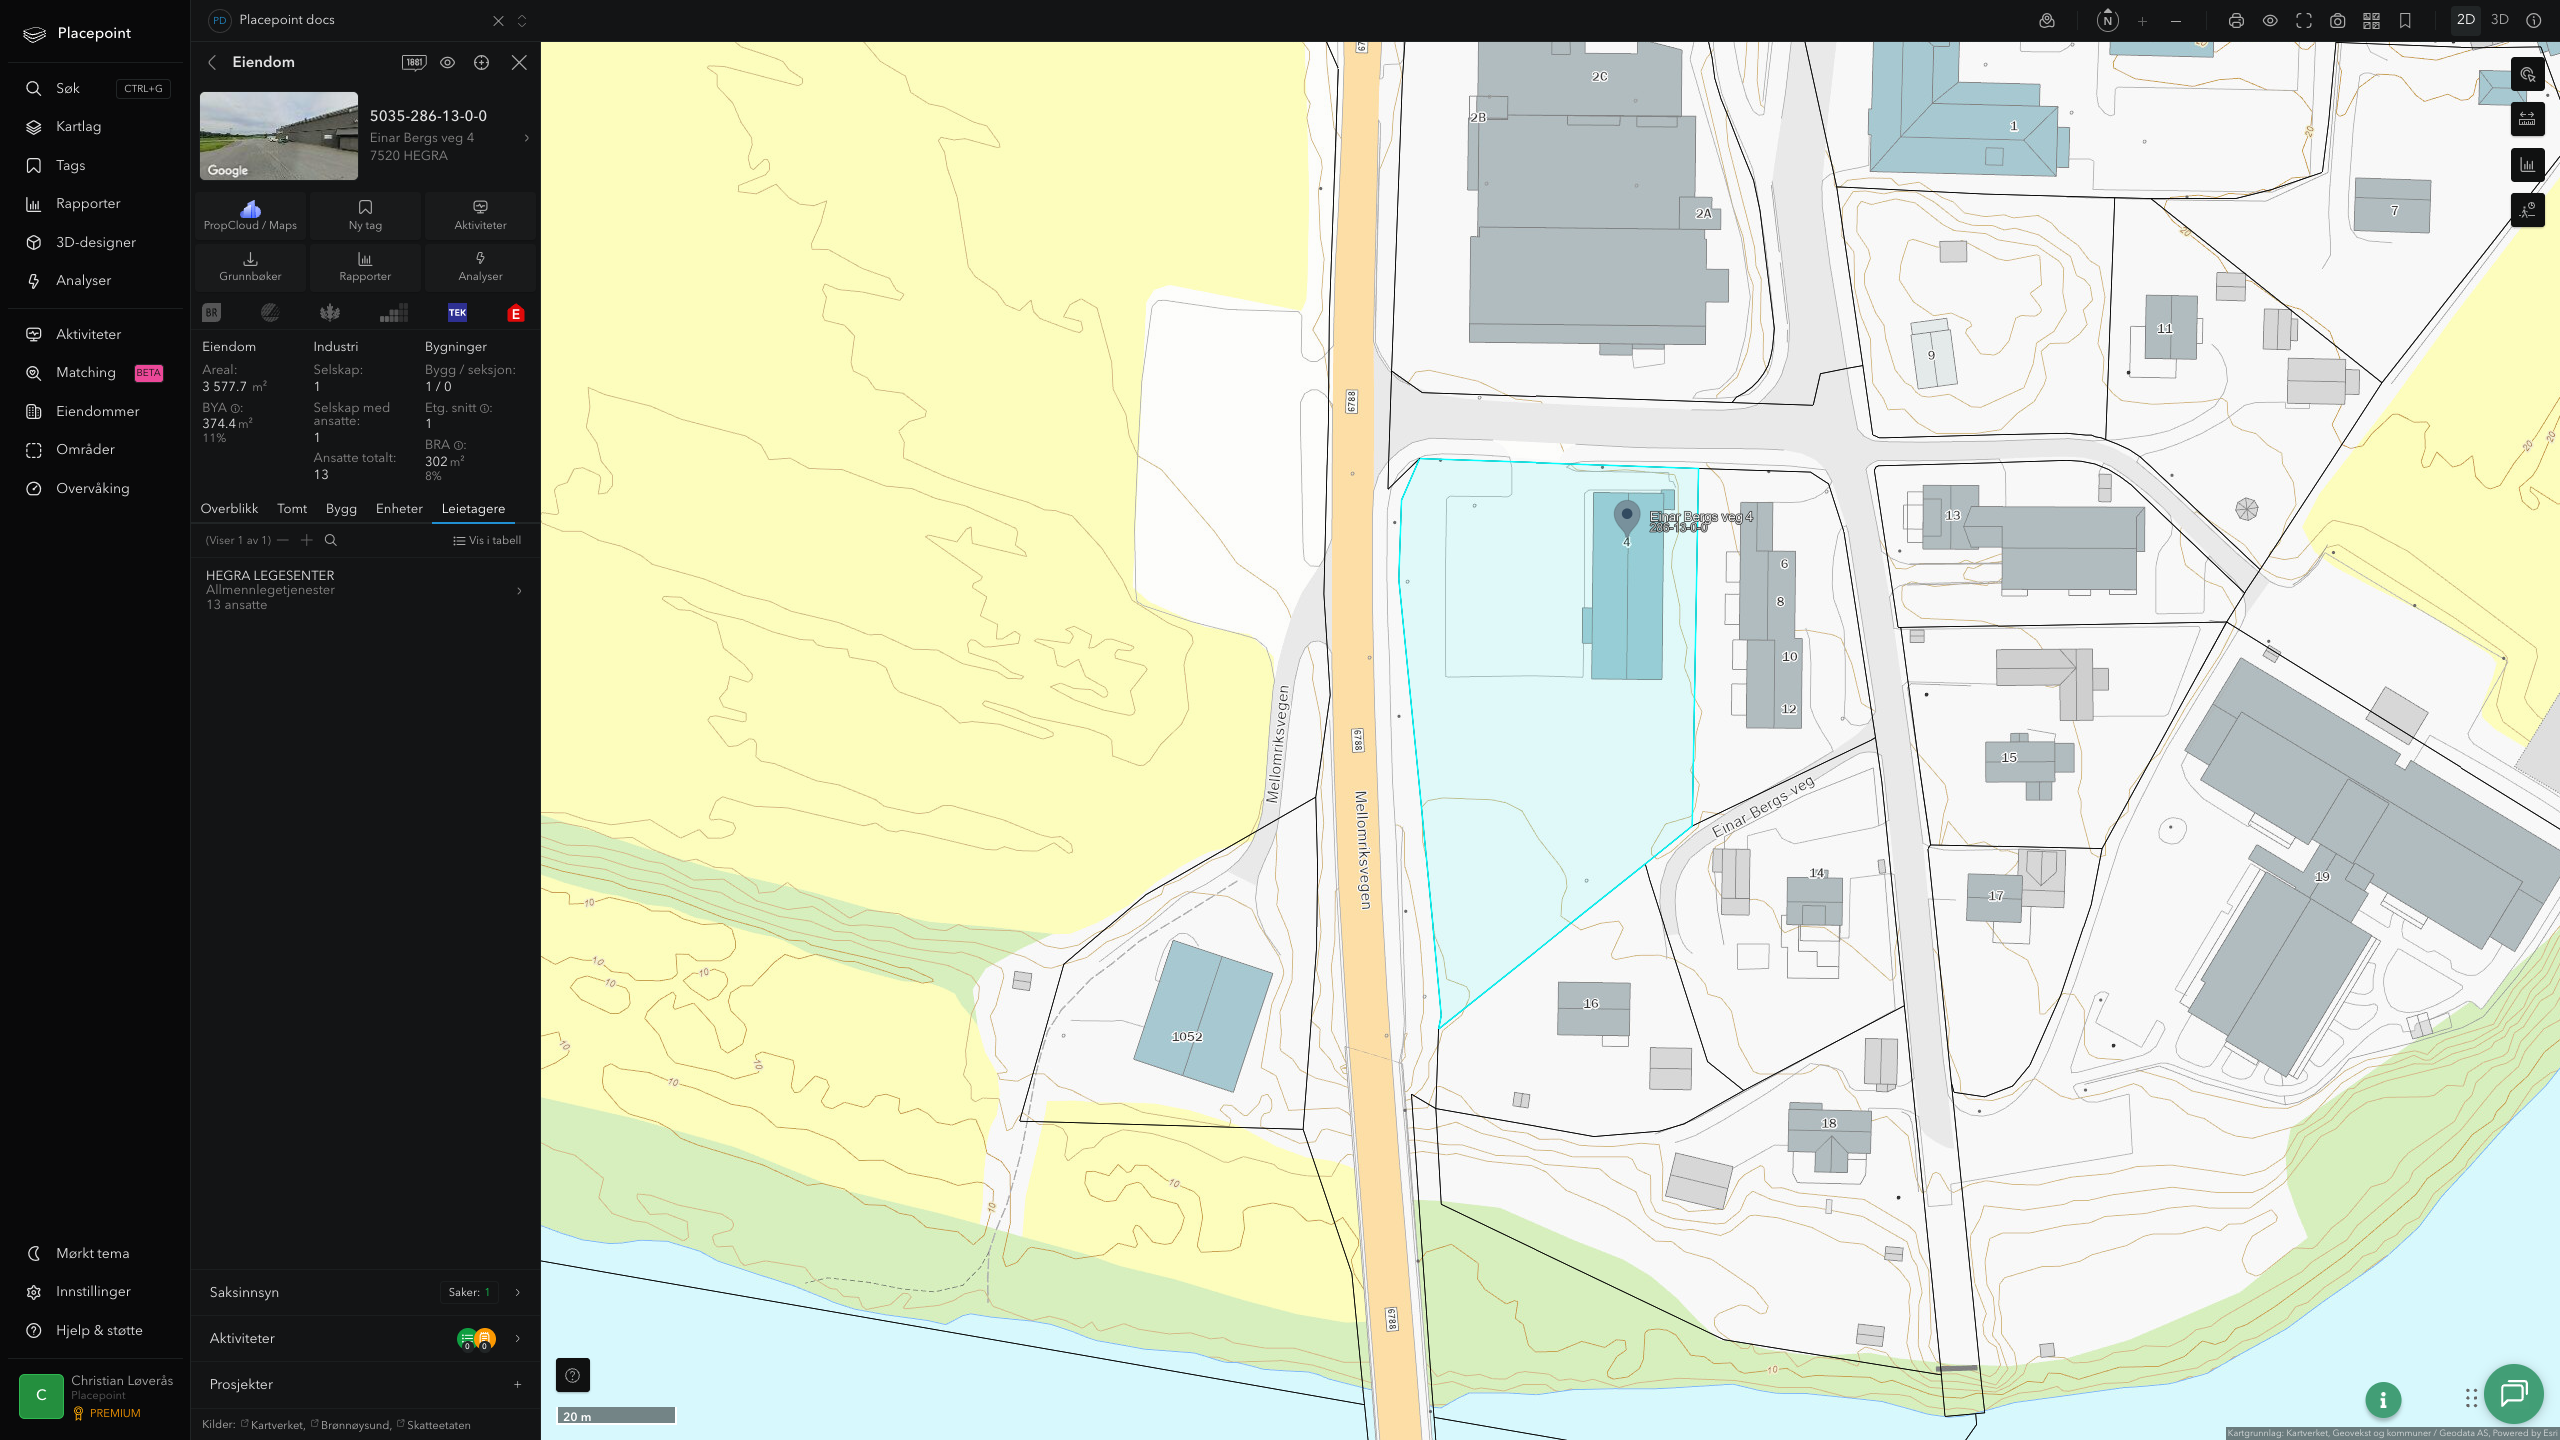Toggle map visibility eye in top toolbar
Image resolution: width=2560 pixels, height=1440 pixels.
pos(2270,20)
